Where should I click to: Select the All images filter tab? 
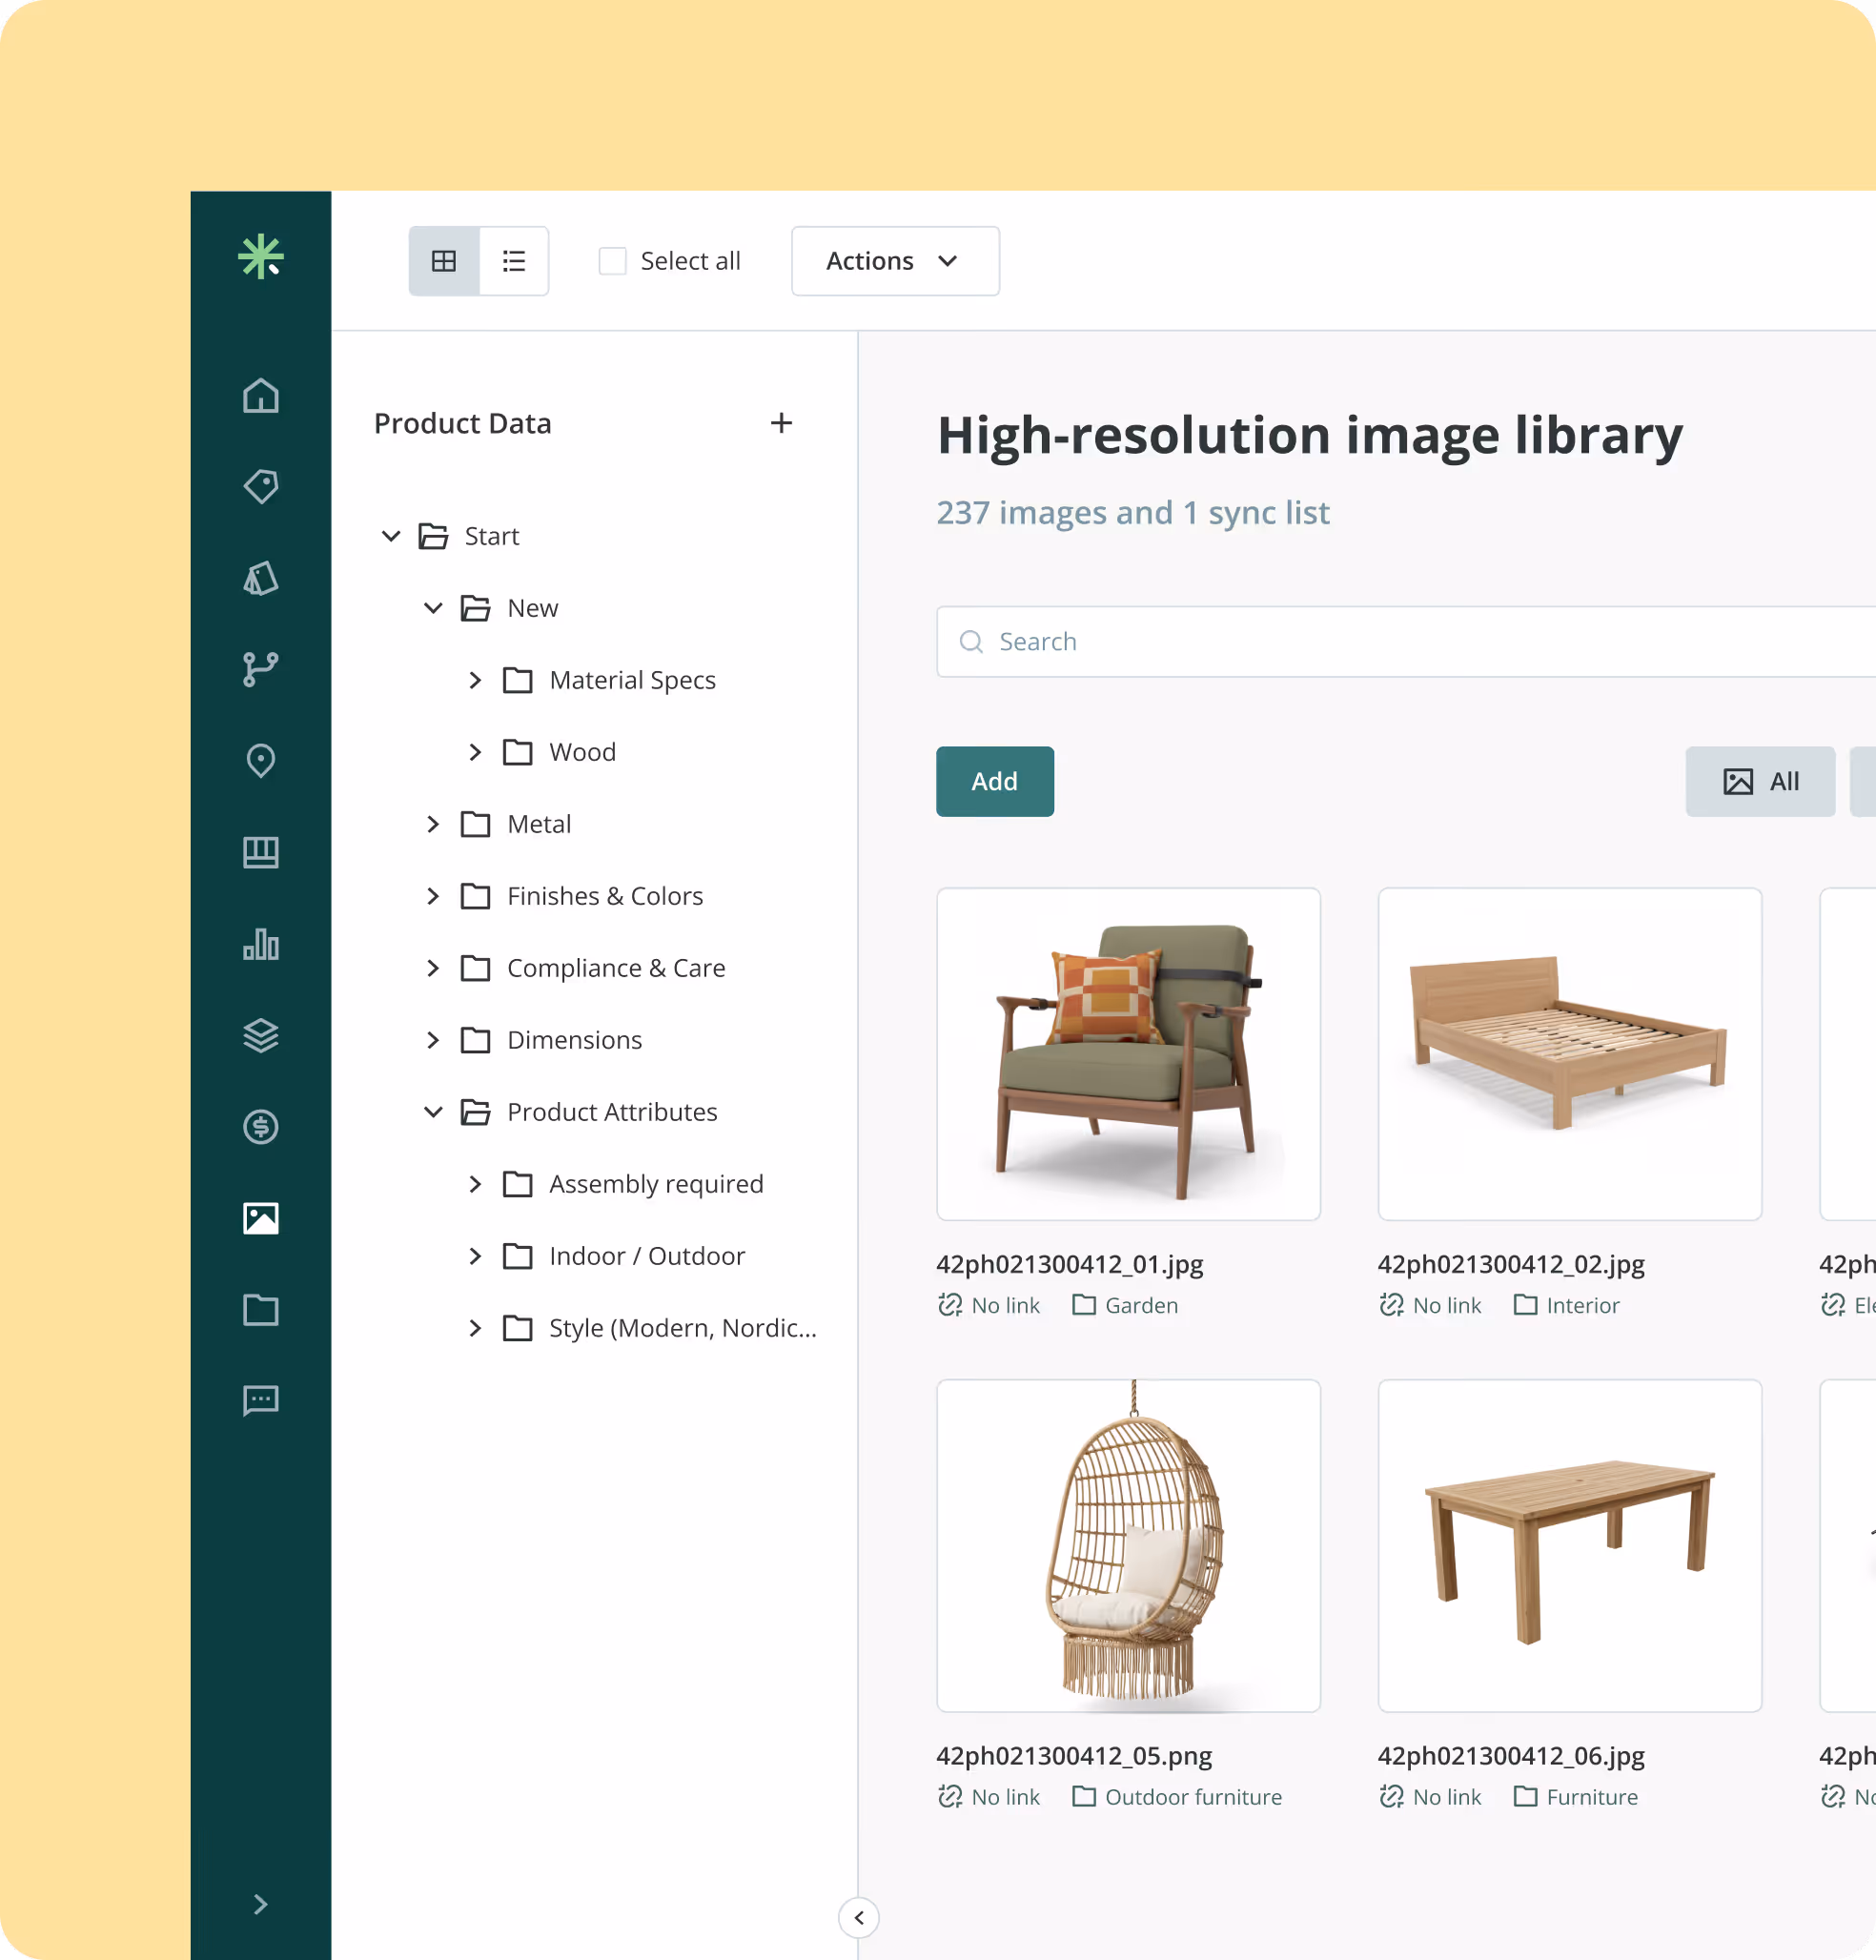coord(1759,782)
